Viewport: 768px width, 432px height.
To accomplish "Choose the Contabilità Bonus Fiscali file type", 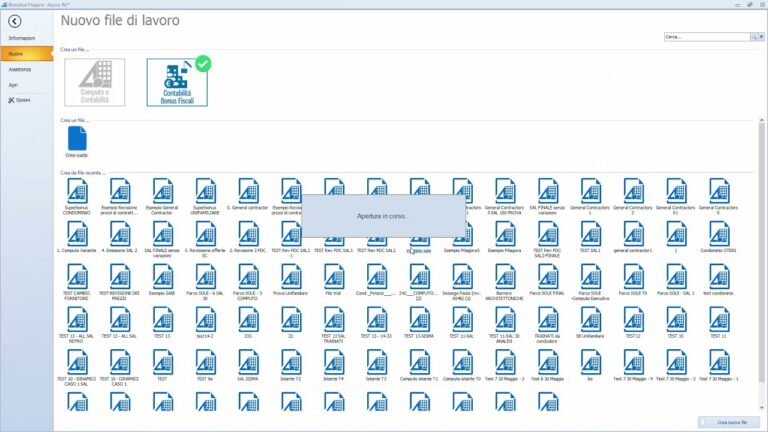I will [177, 82].
